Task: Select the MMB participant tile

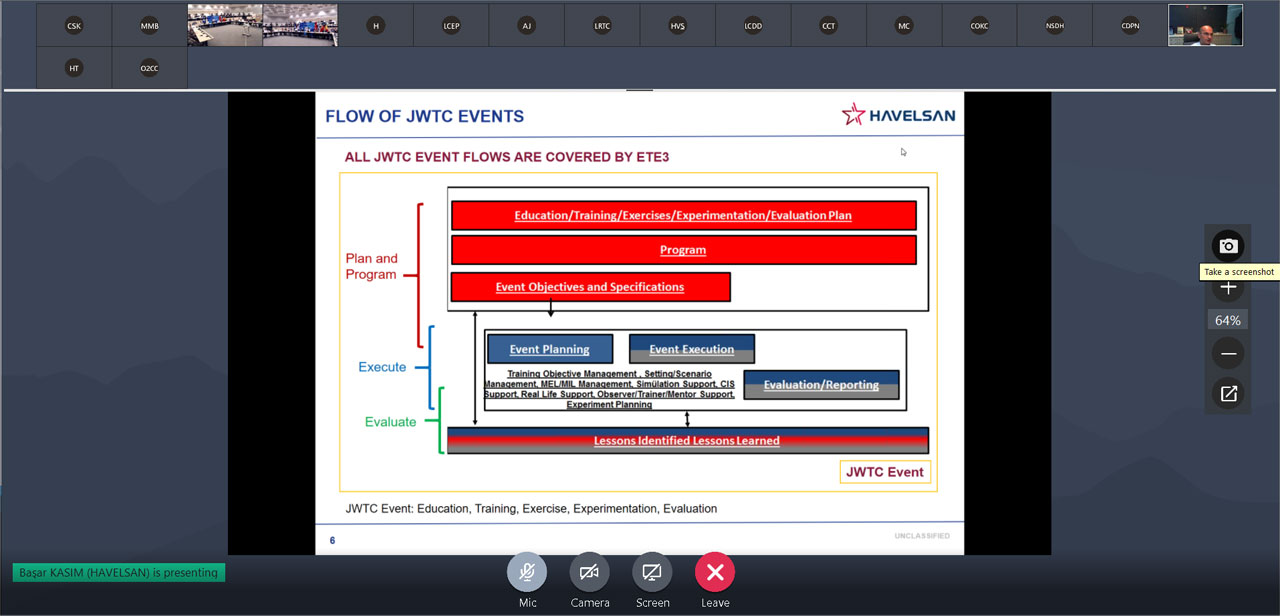Action: point(149,26)
